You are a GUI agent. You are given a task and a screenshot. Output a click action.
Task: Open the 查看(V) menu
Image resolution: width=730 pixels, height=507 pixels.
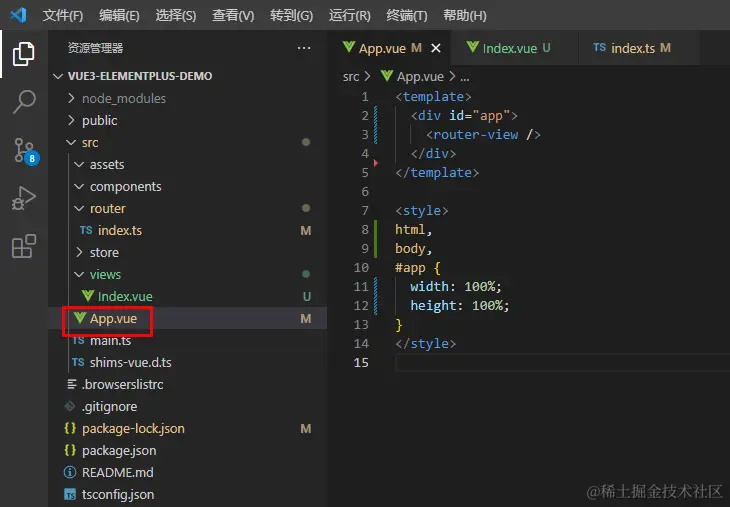click(233, 15)
